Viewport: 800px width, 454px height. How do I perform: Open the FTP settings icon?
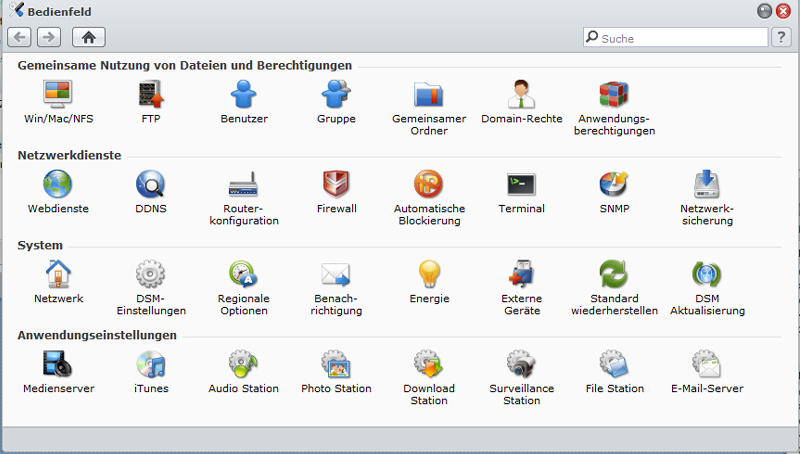coord(151,94)
